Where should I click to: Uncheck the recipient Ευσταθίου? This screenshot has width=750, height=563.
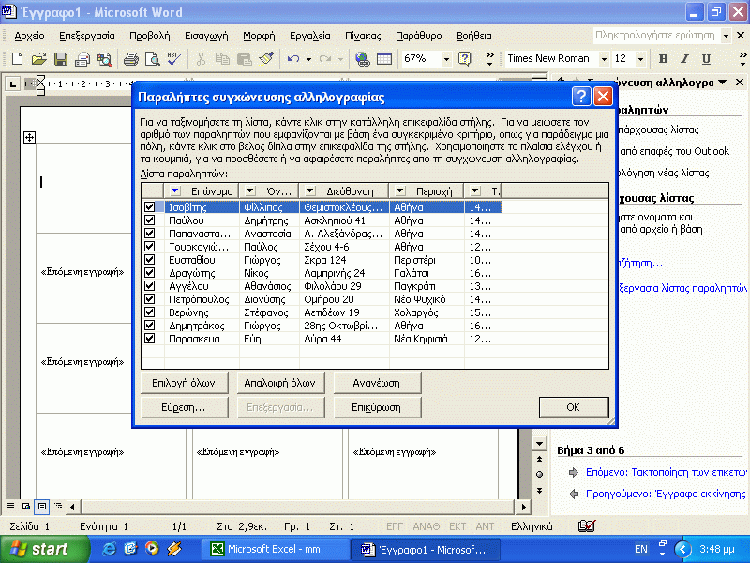pyautogui.click(x=150, y=260)
